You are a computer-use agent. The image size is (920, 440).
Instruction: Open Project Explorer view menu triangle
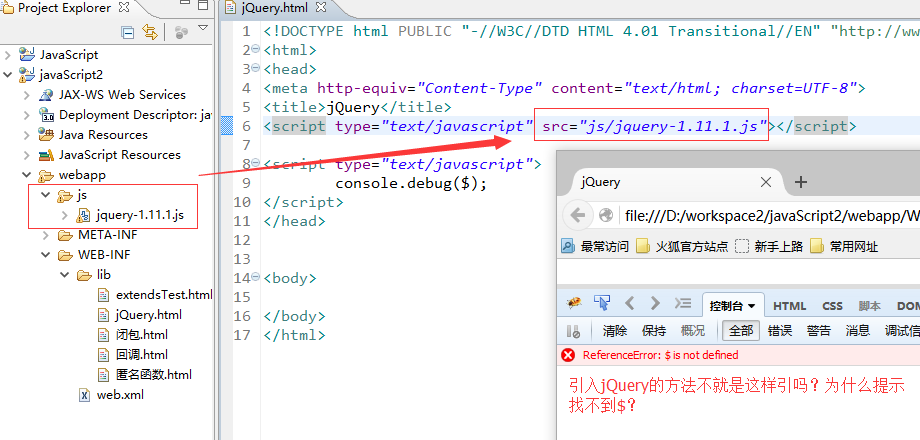[203, 28]
